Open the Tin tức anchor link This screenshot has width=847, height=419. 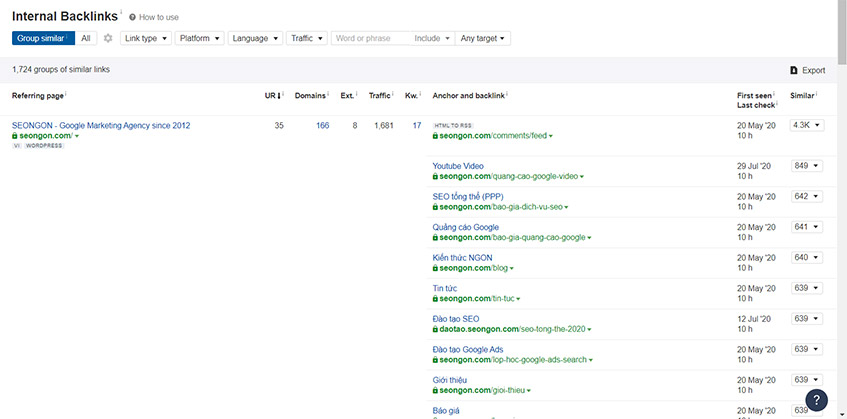point(445,288)
